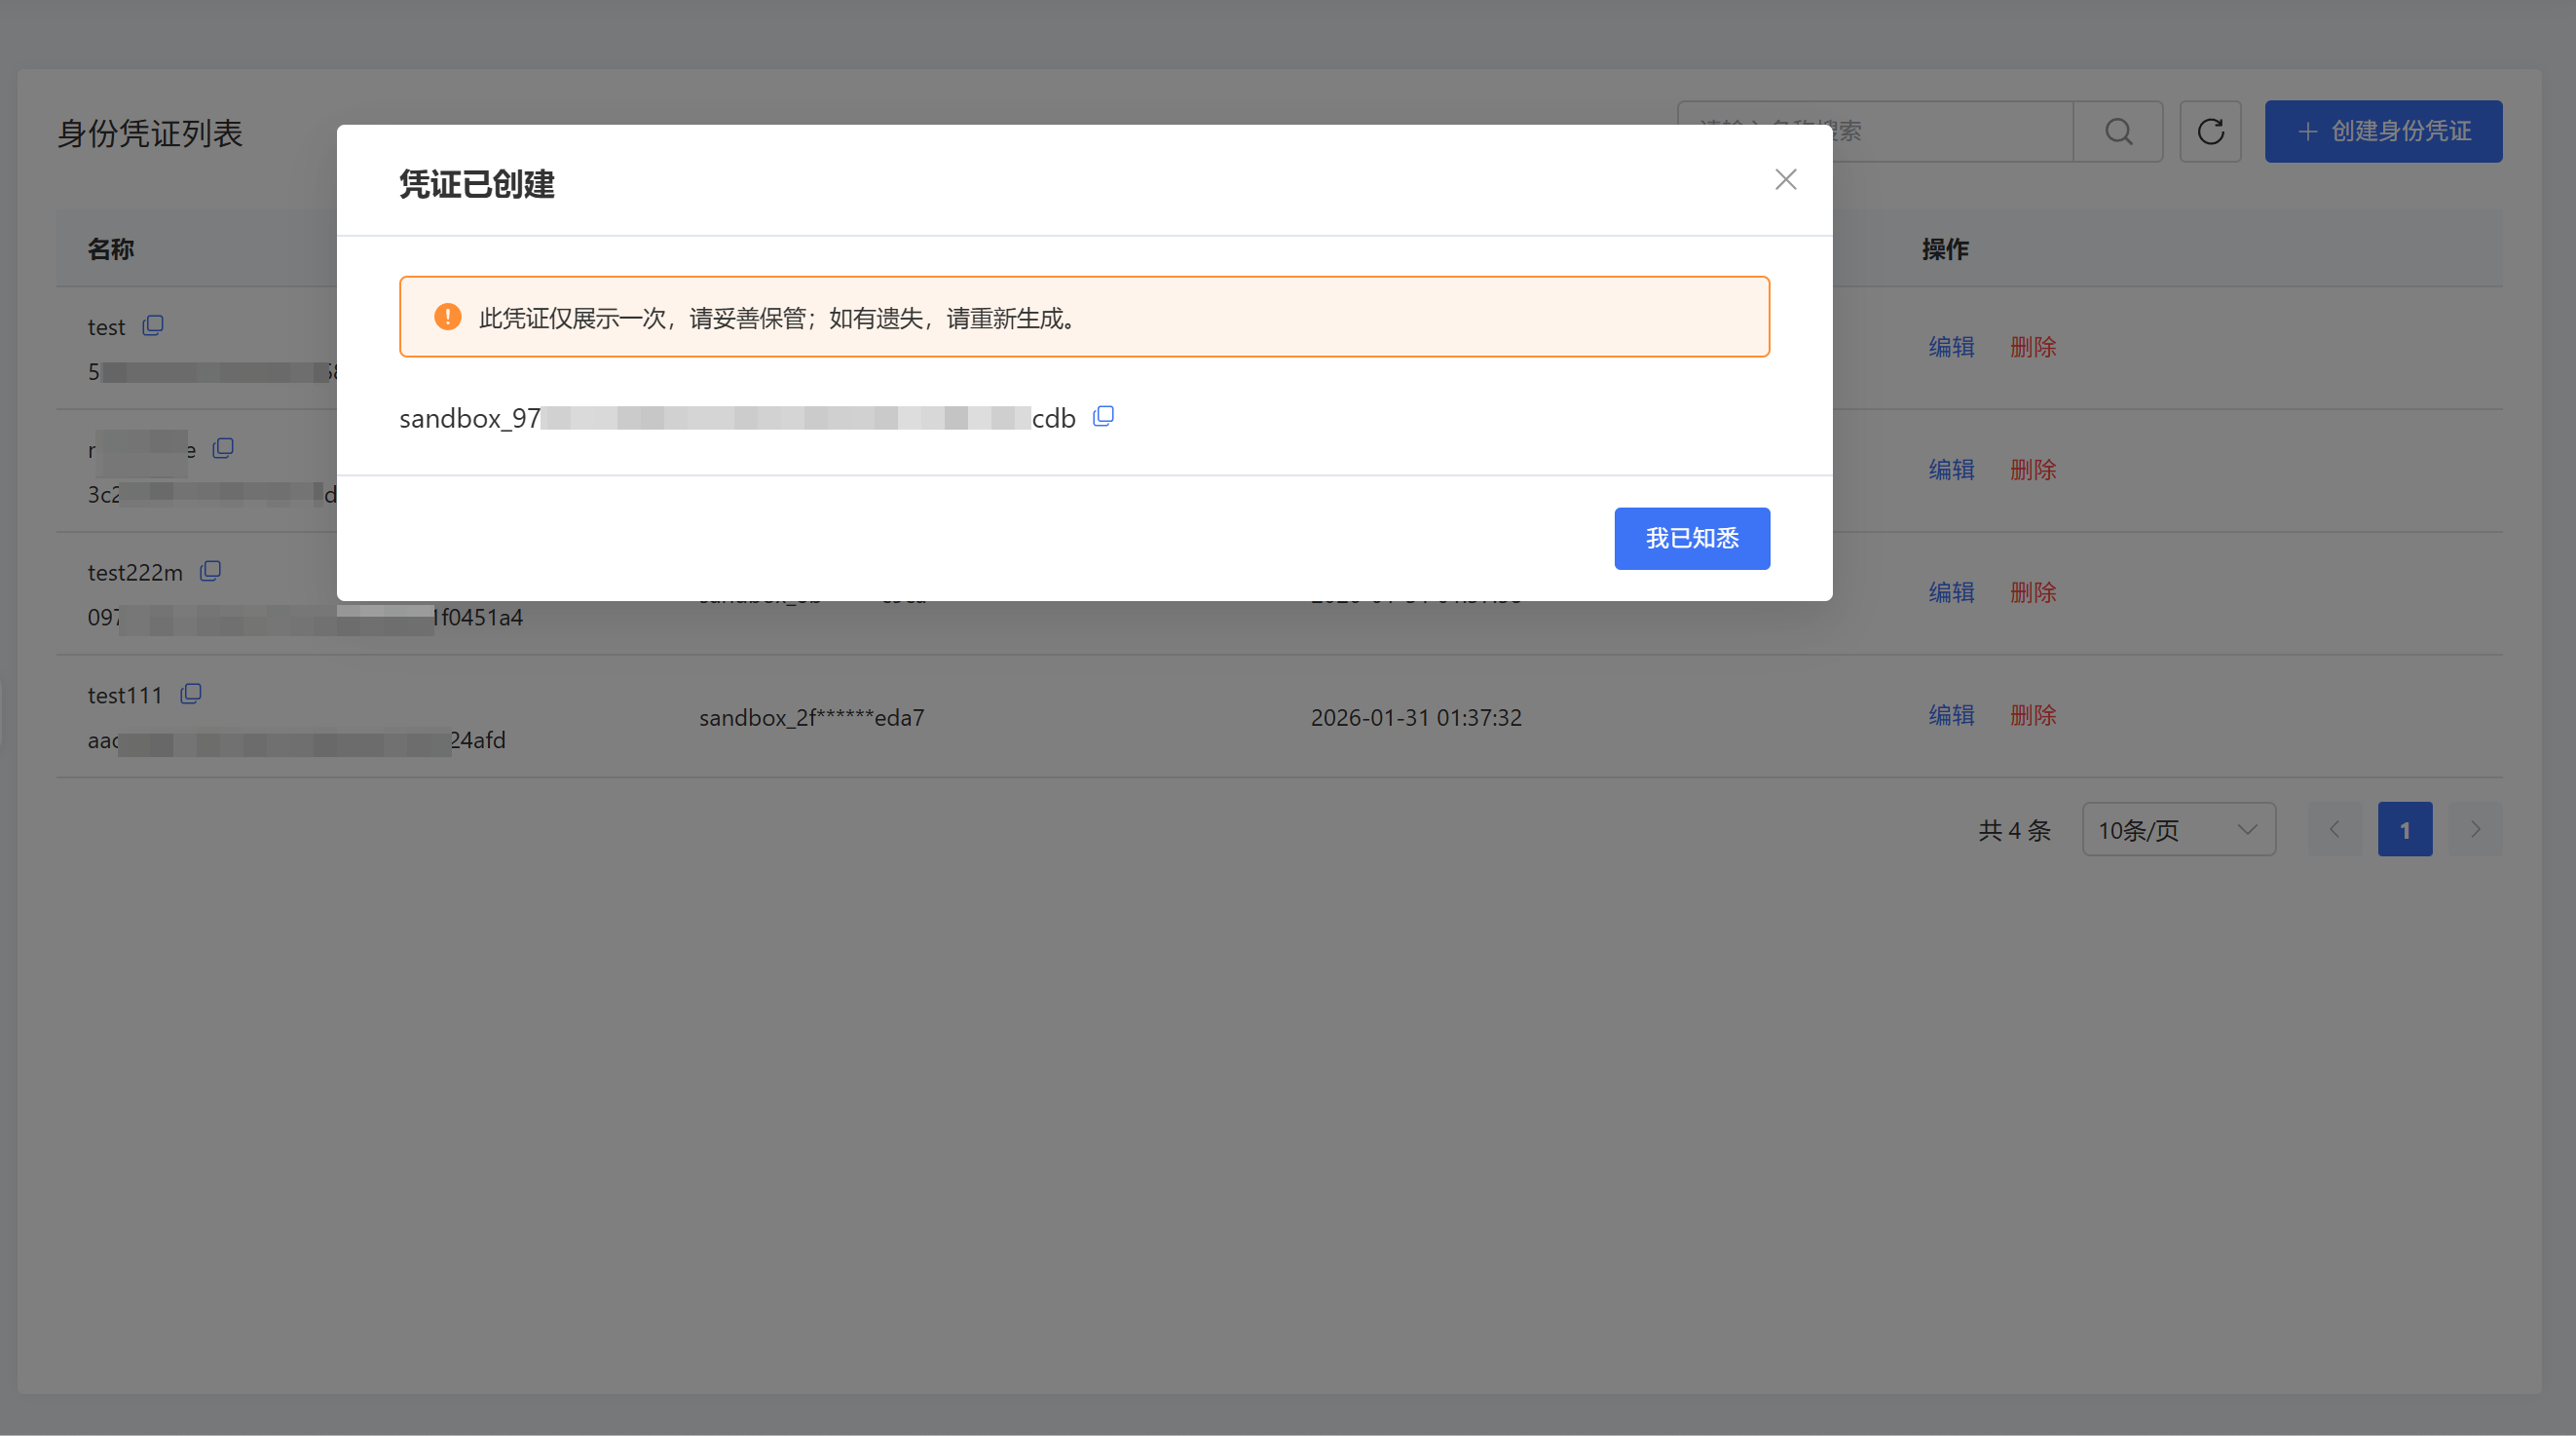This screenshot has height=1436, width=2576.
Task: Click the search magnifier icon
Action: point(2118,131)
